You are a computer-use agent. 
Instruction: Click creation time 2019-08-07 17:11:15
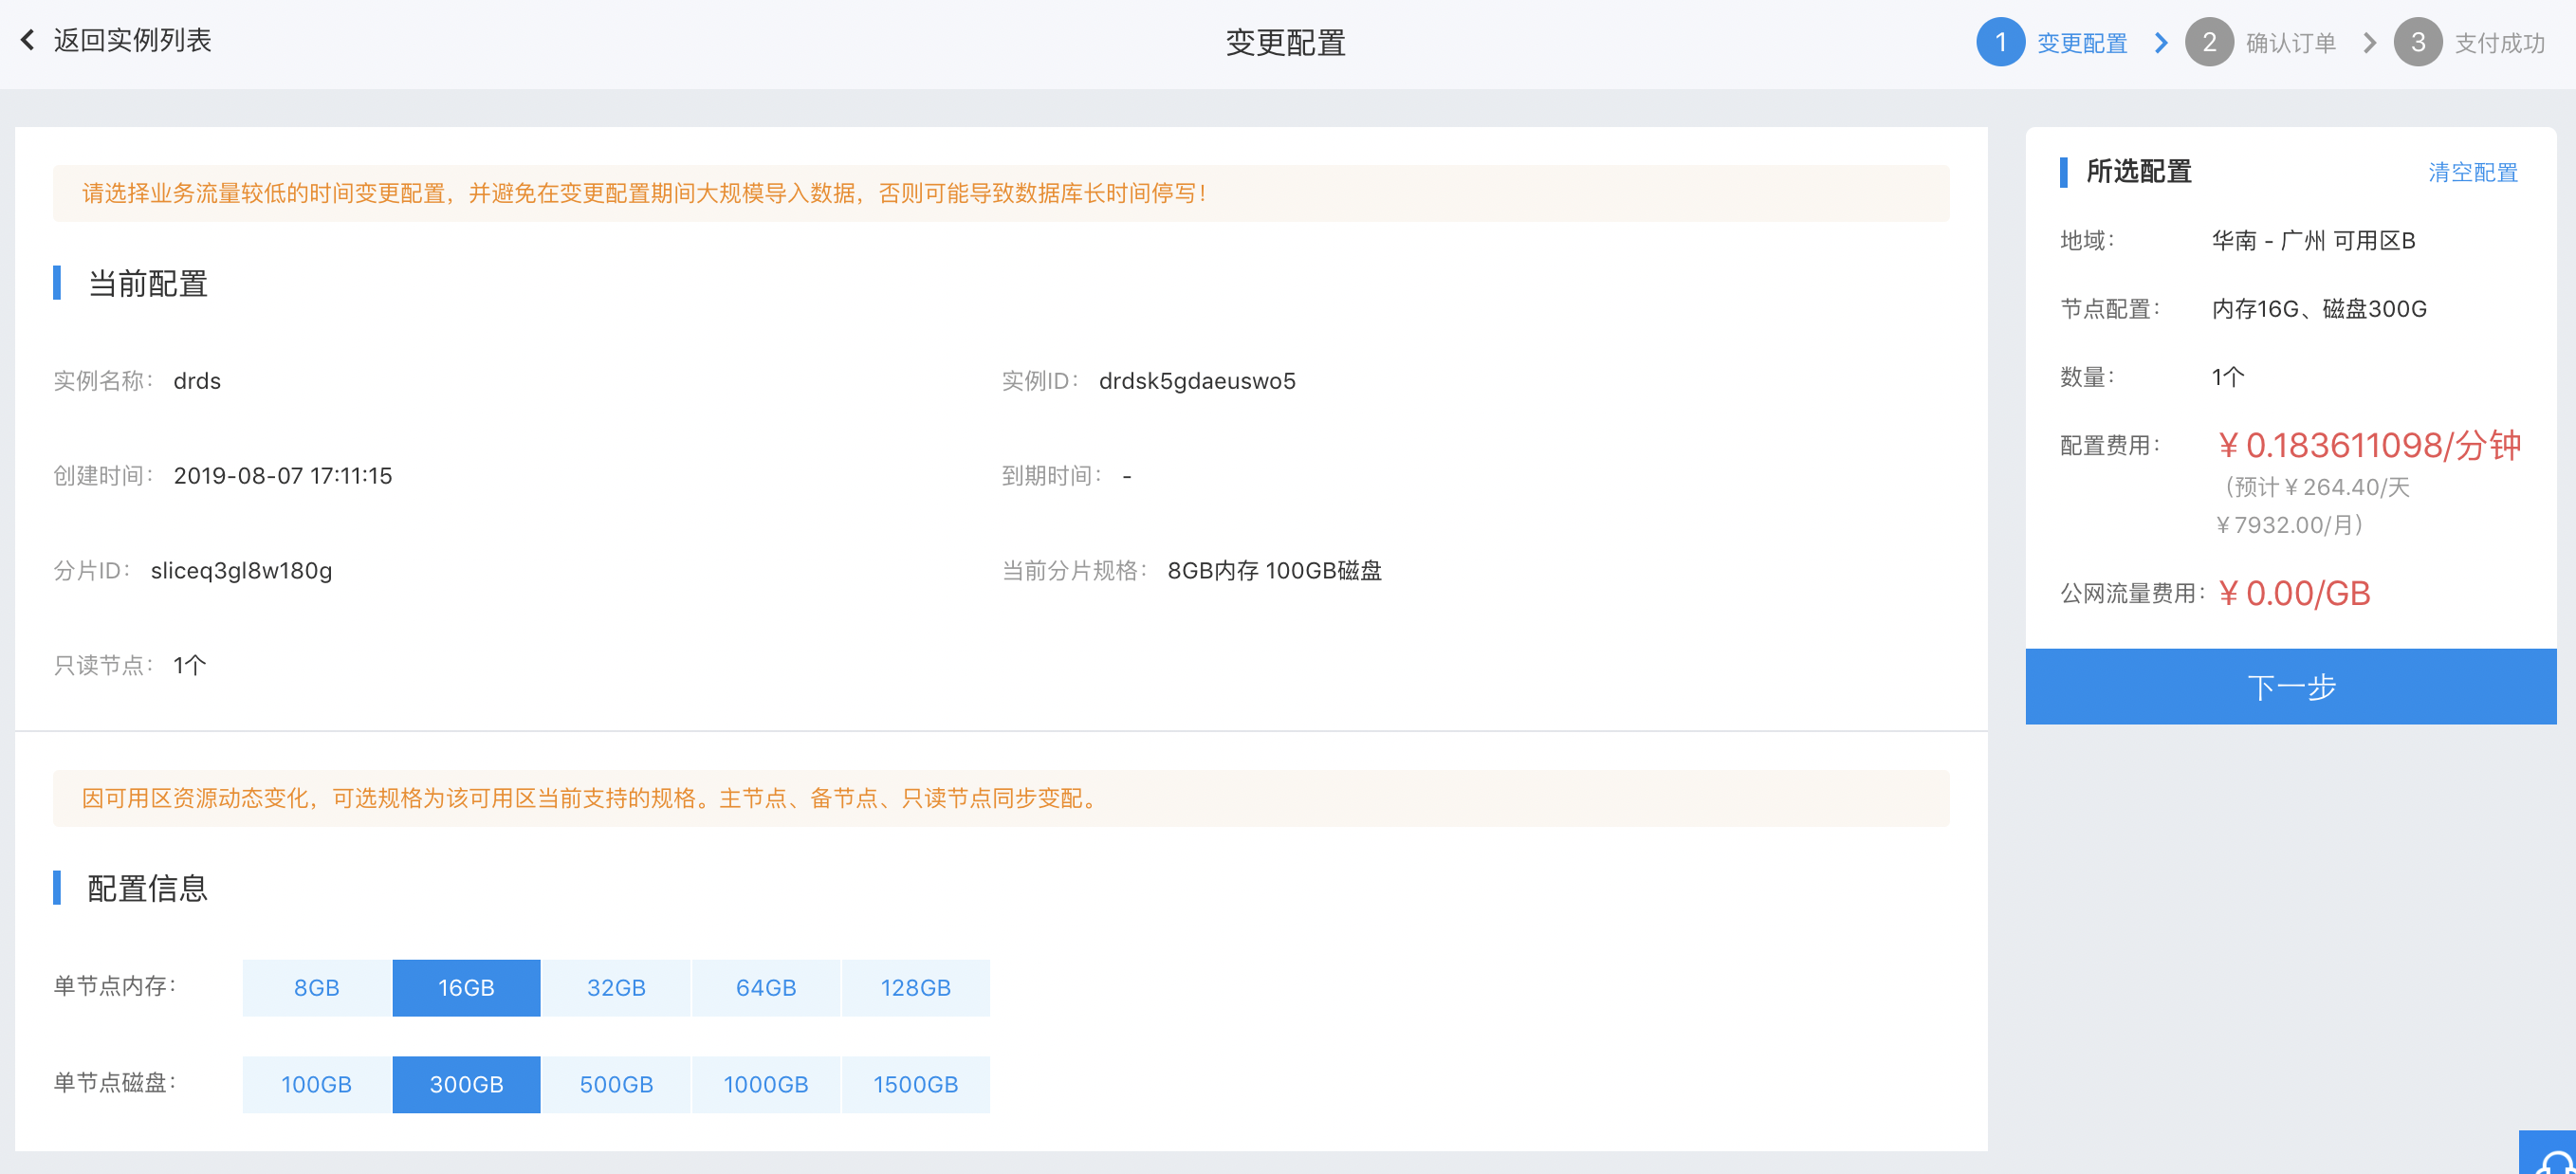point(283,476)
